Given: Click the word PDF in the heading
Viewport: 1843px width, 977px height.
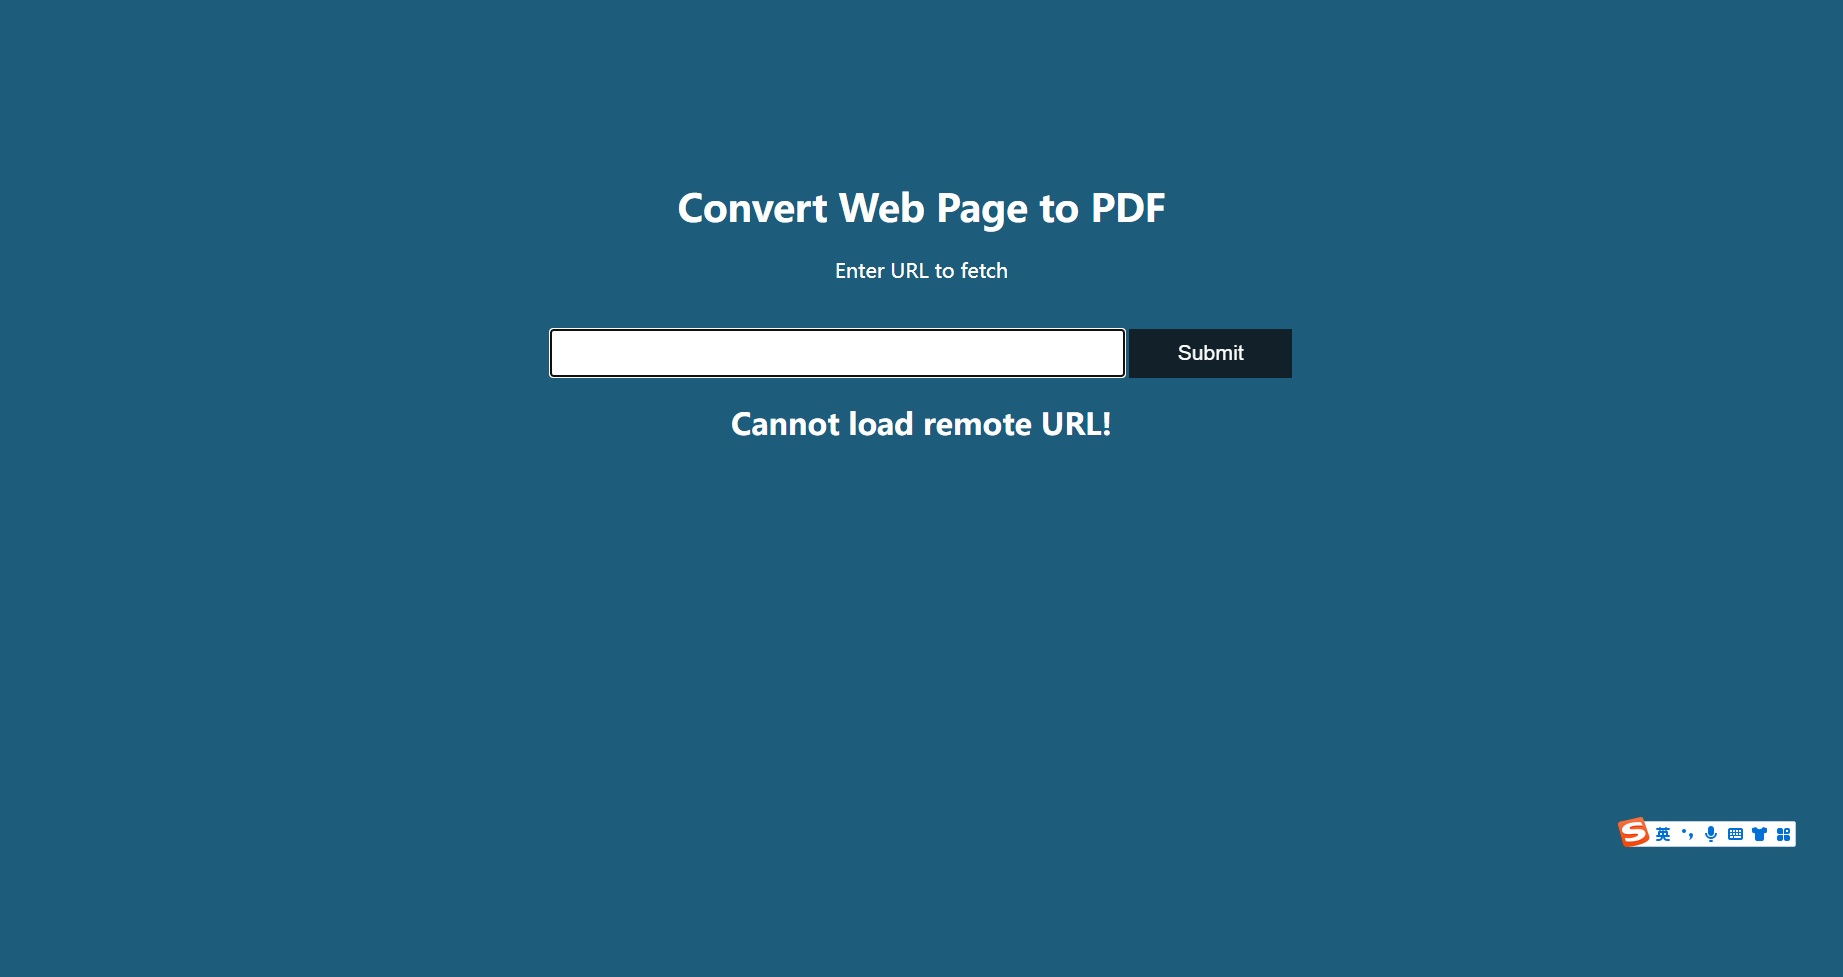Looking at the screenshot, I should [x=1128, y=208].
